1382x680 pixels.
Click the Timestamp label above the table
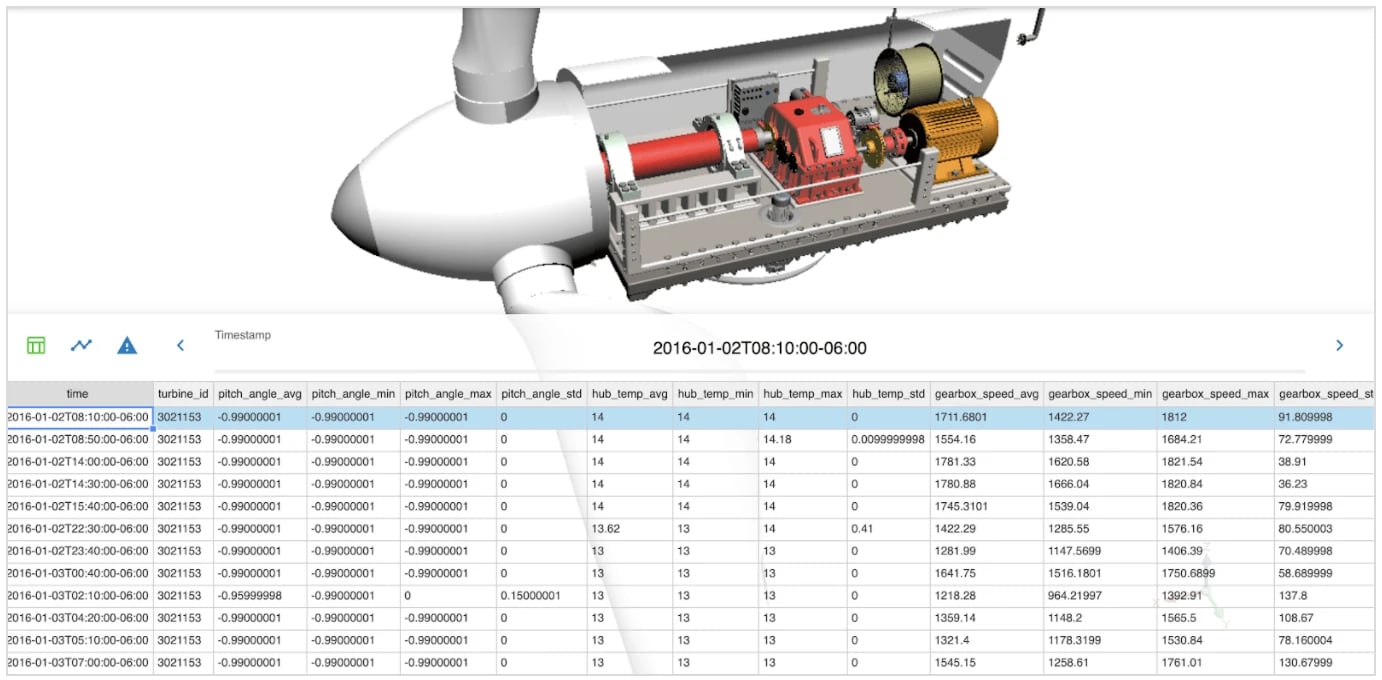coord(241,335)
